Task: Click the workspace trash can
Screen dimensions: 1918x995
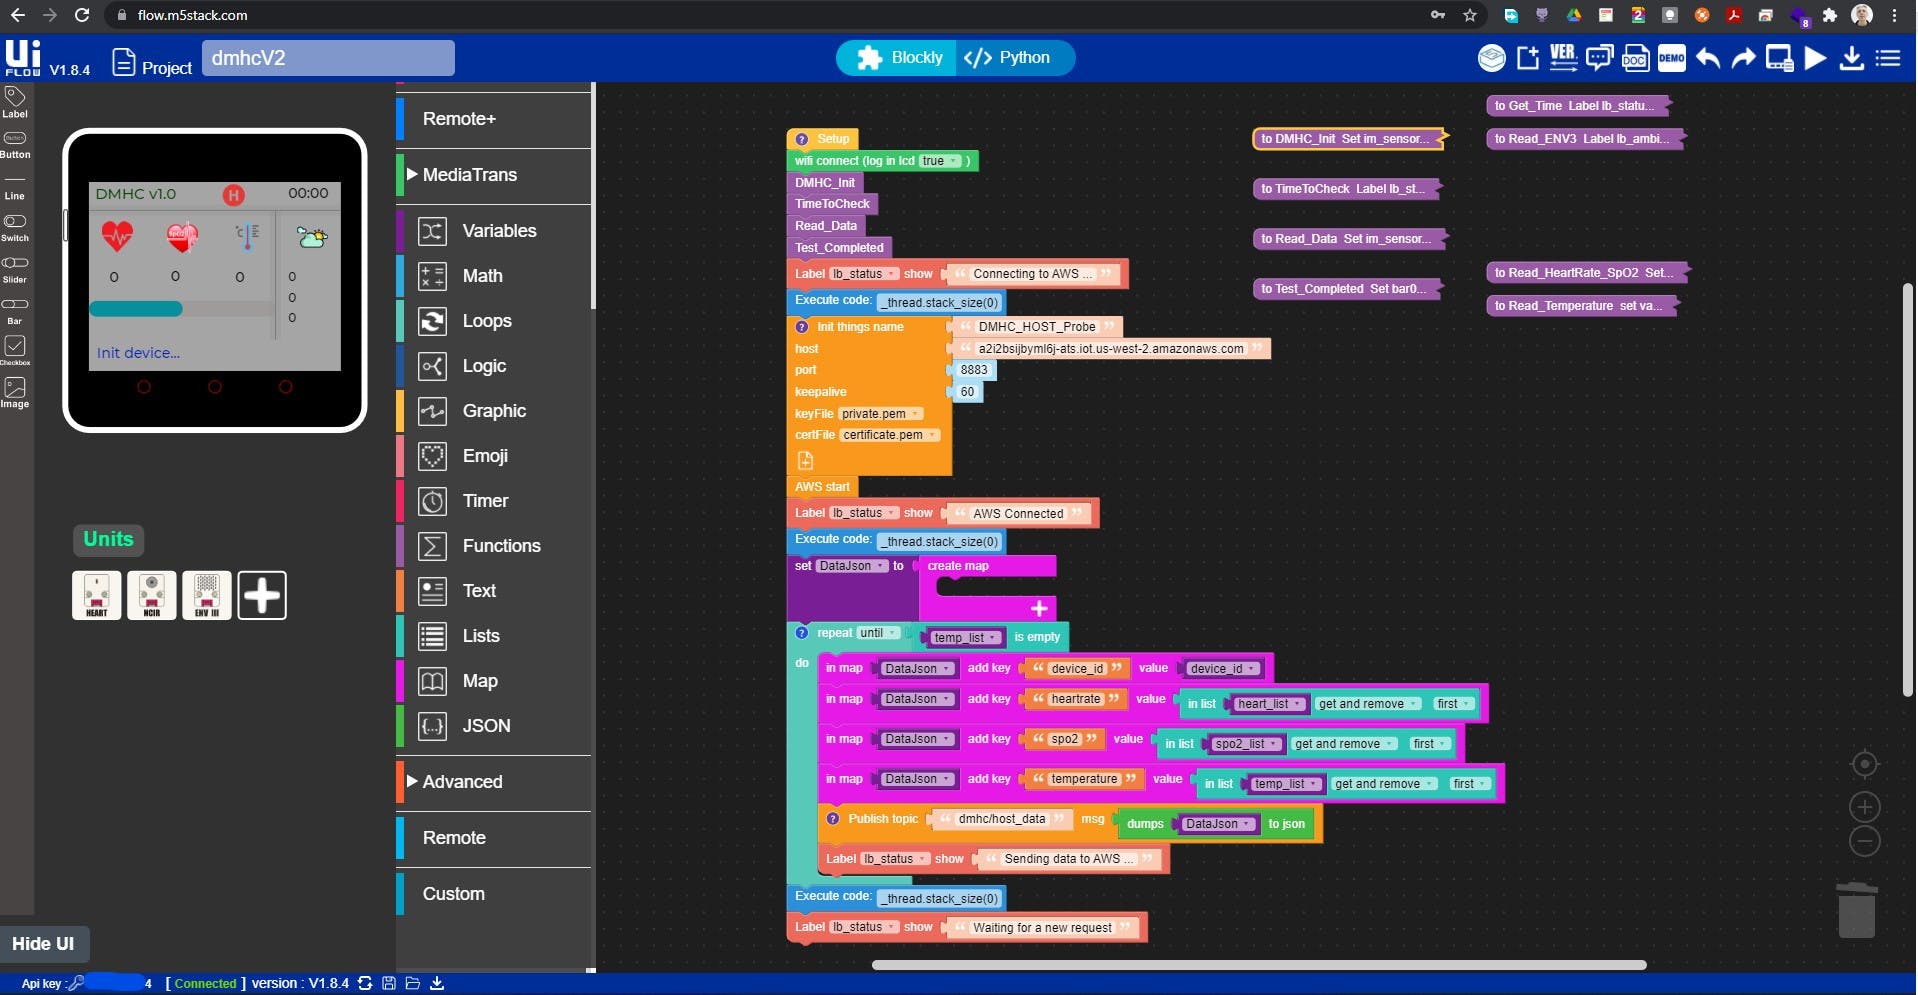Action: 1857,909
